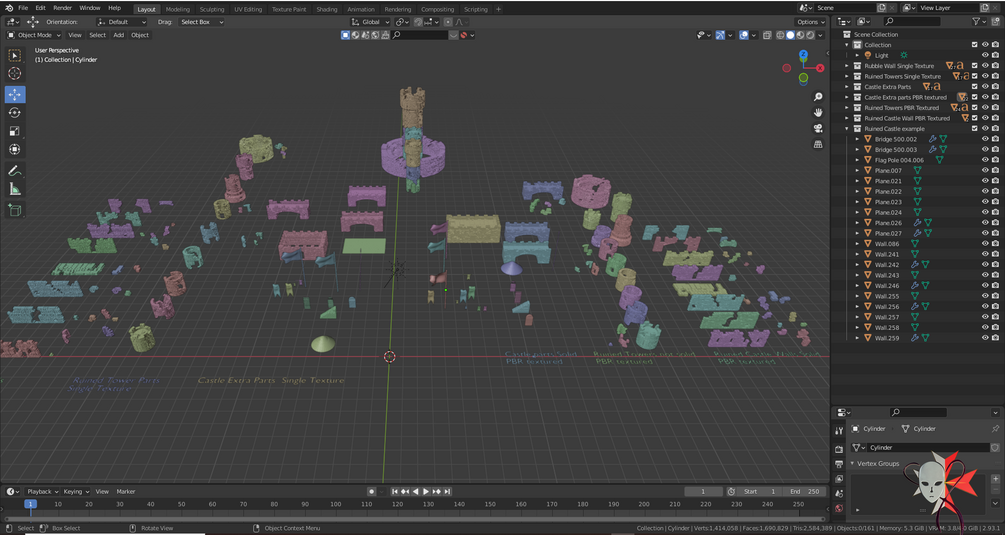
Task: Click frame 100 on timeline ruler
Action: [335, 504]
